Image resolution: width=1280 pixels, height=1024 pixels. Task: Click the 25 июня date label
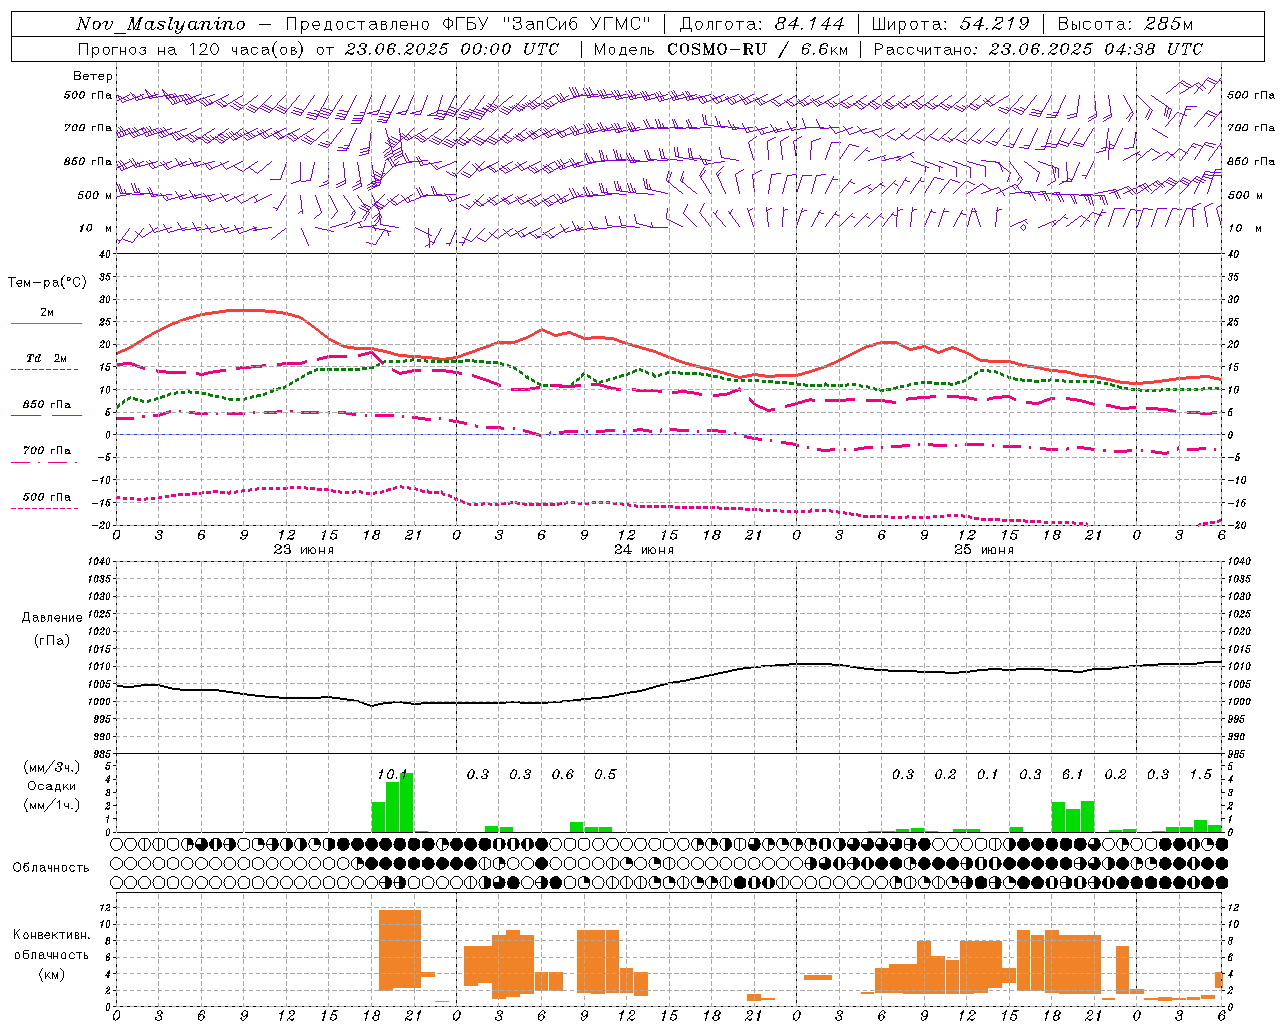(x=983, y=550)
